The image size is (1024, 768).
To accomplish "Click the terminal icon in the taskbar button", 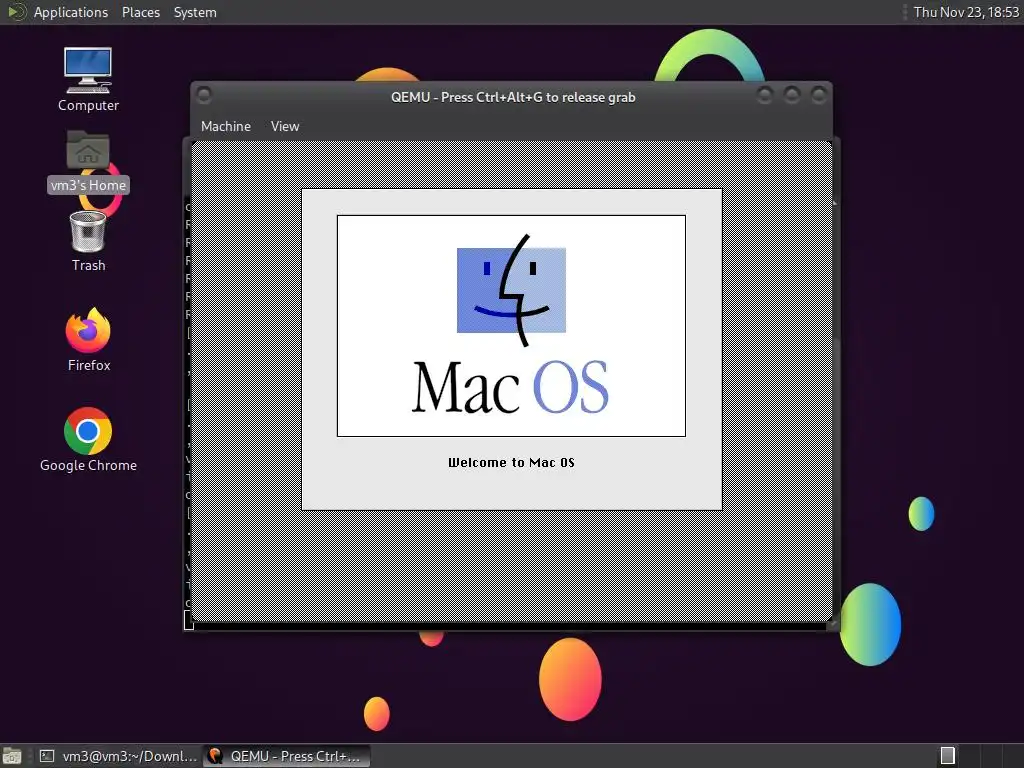I will click(47, 756).
